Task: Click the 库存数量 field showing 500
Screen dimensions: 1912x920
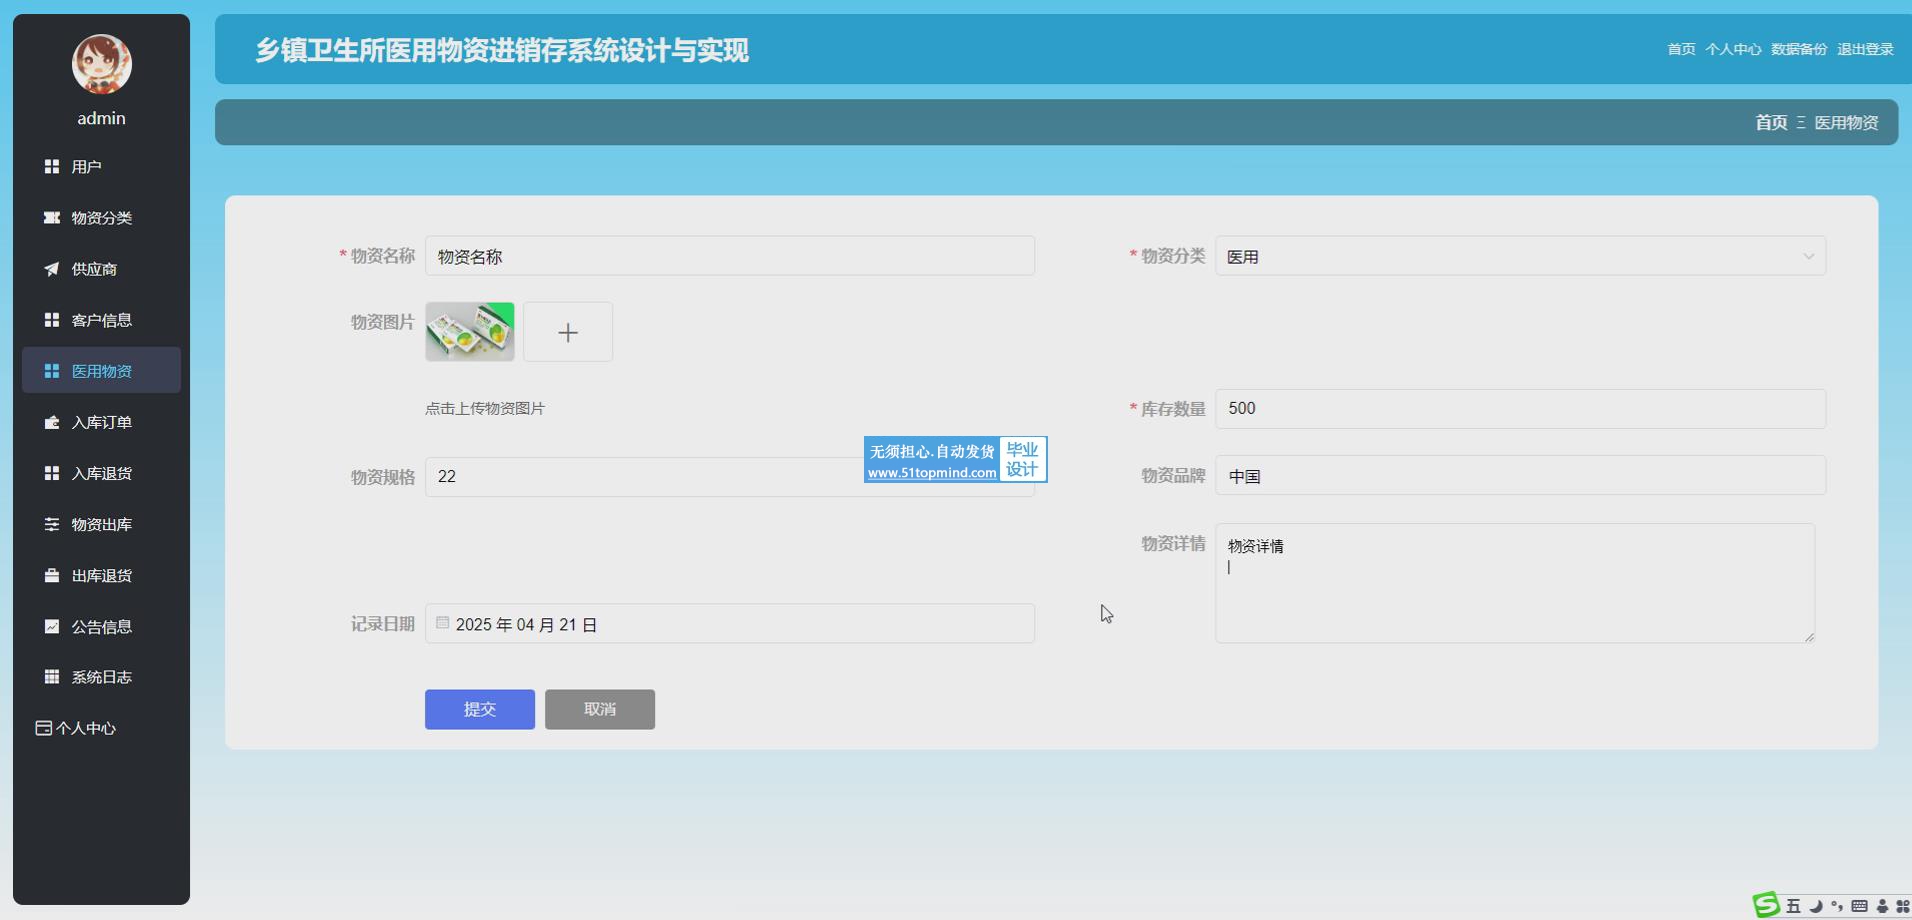Action: coord(1520,409)
